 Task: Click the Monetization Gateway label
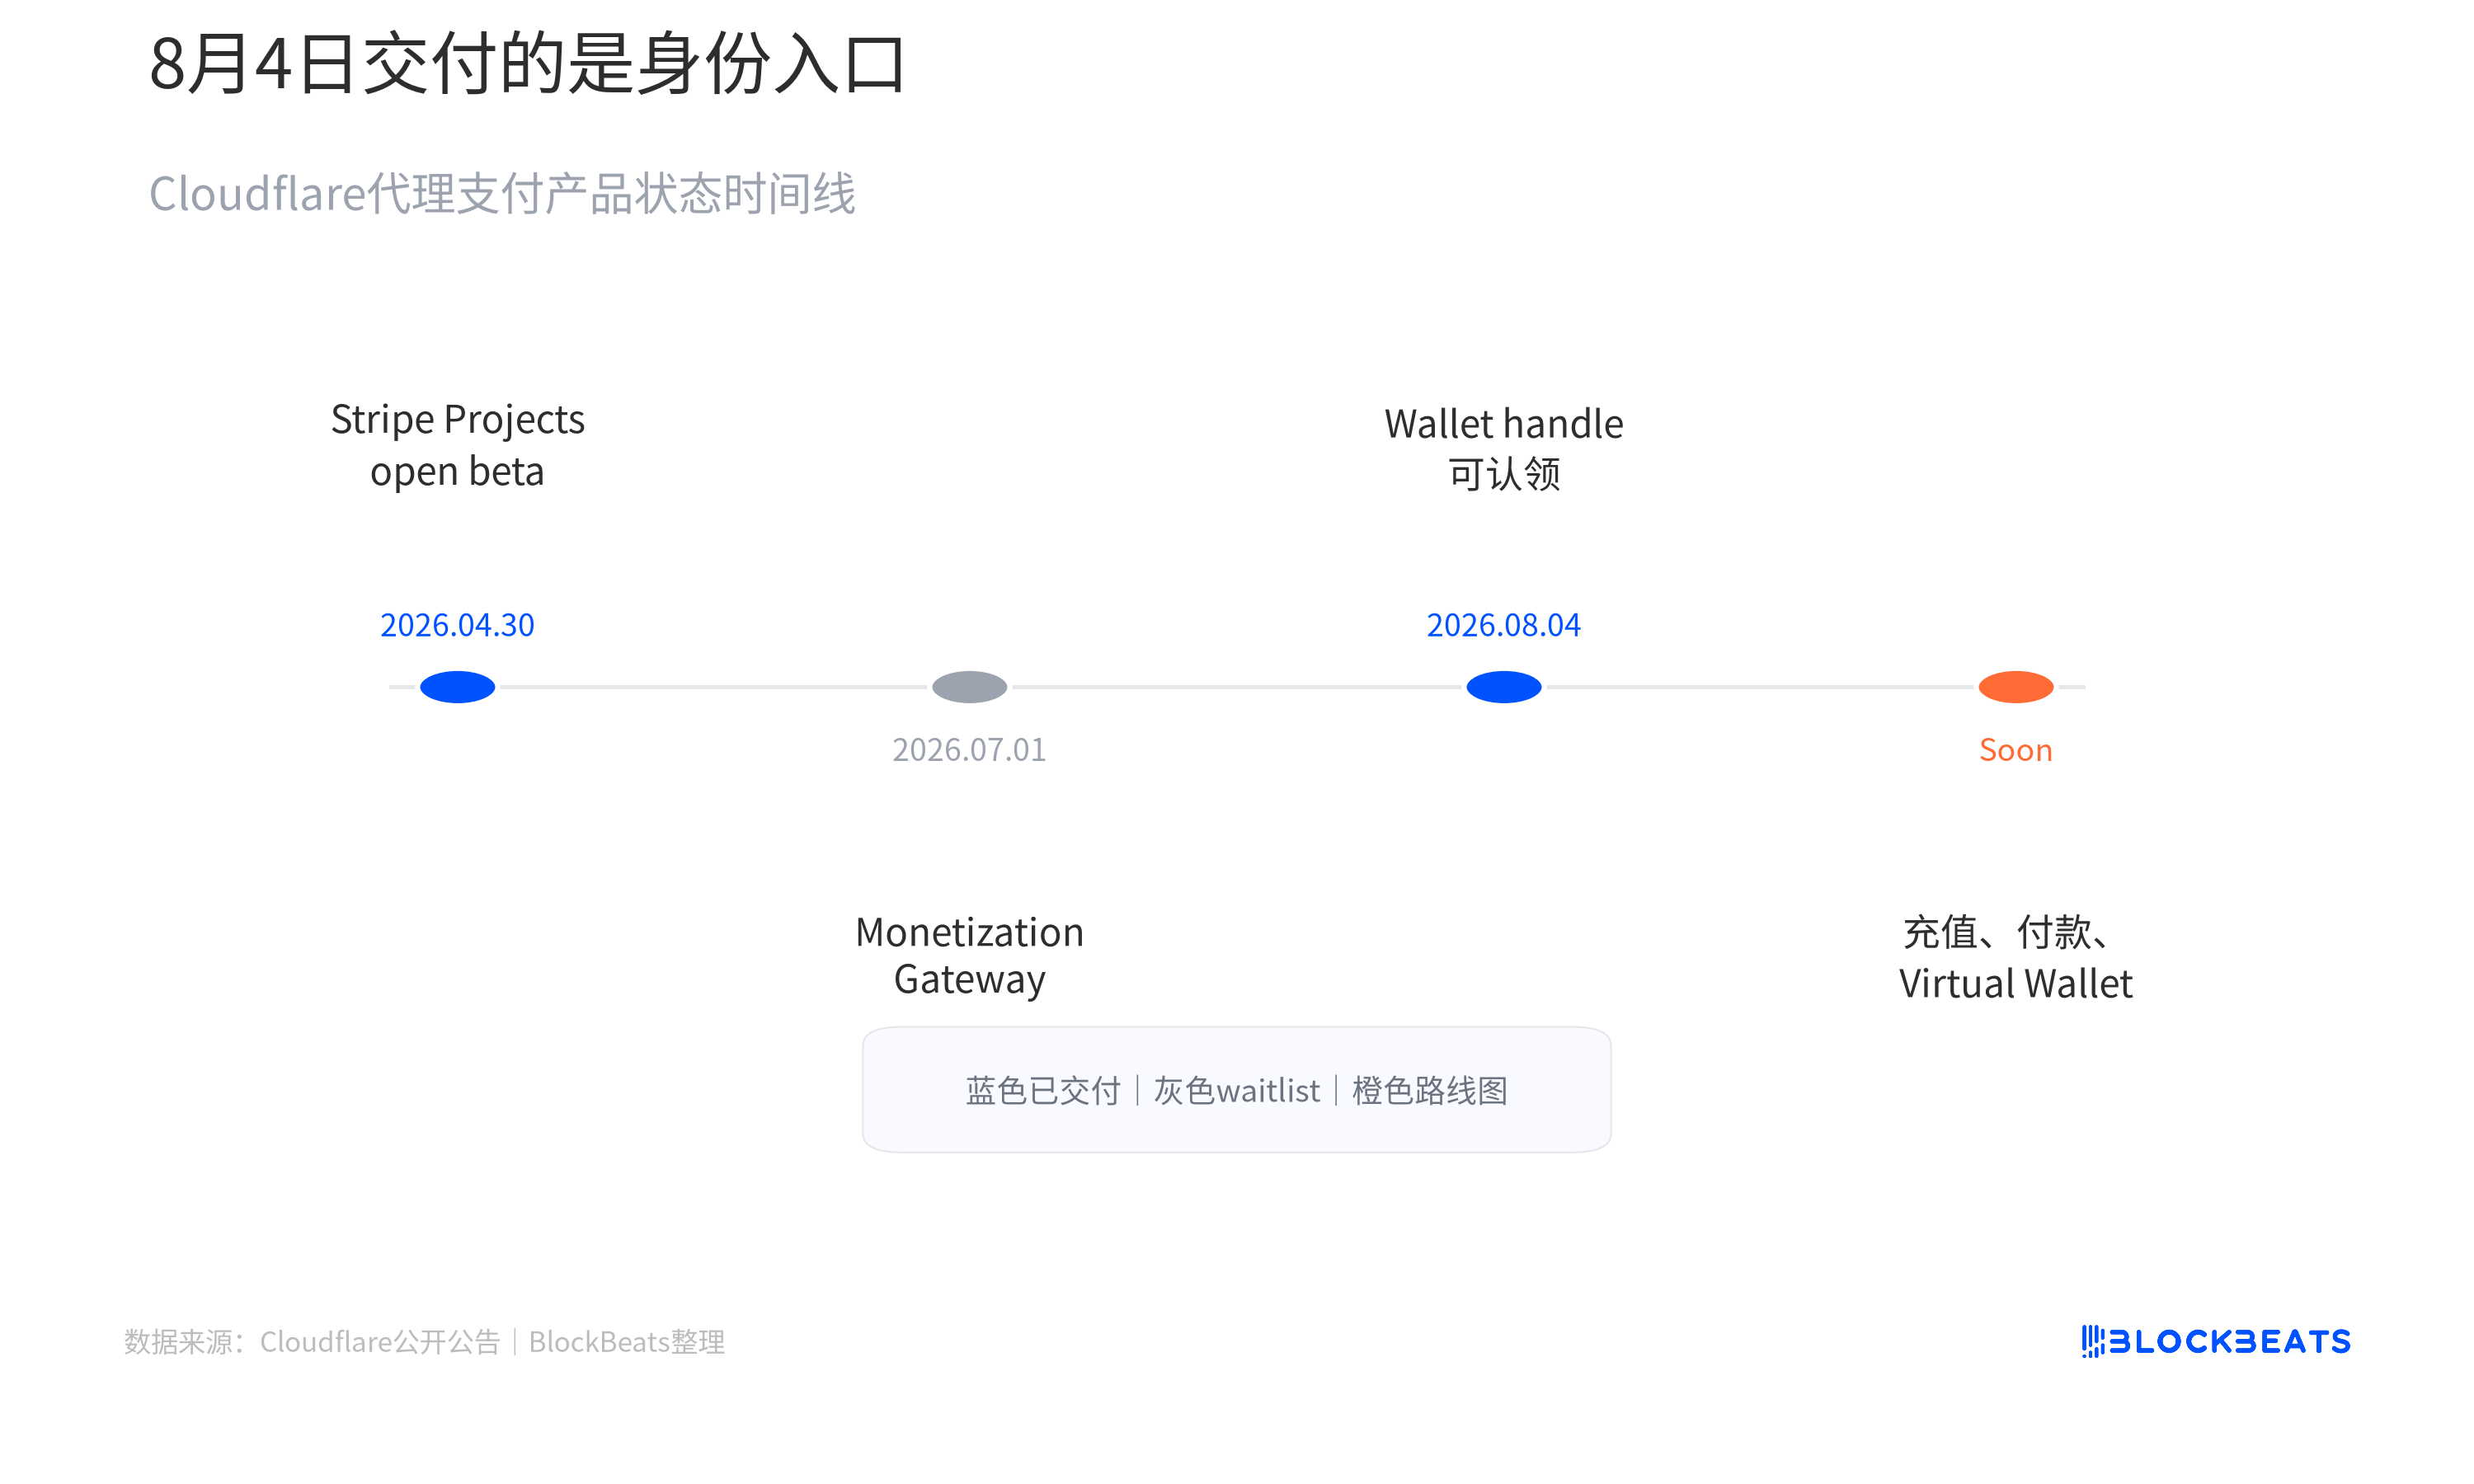[x=969, y=955]
